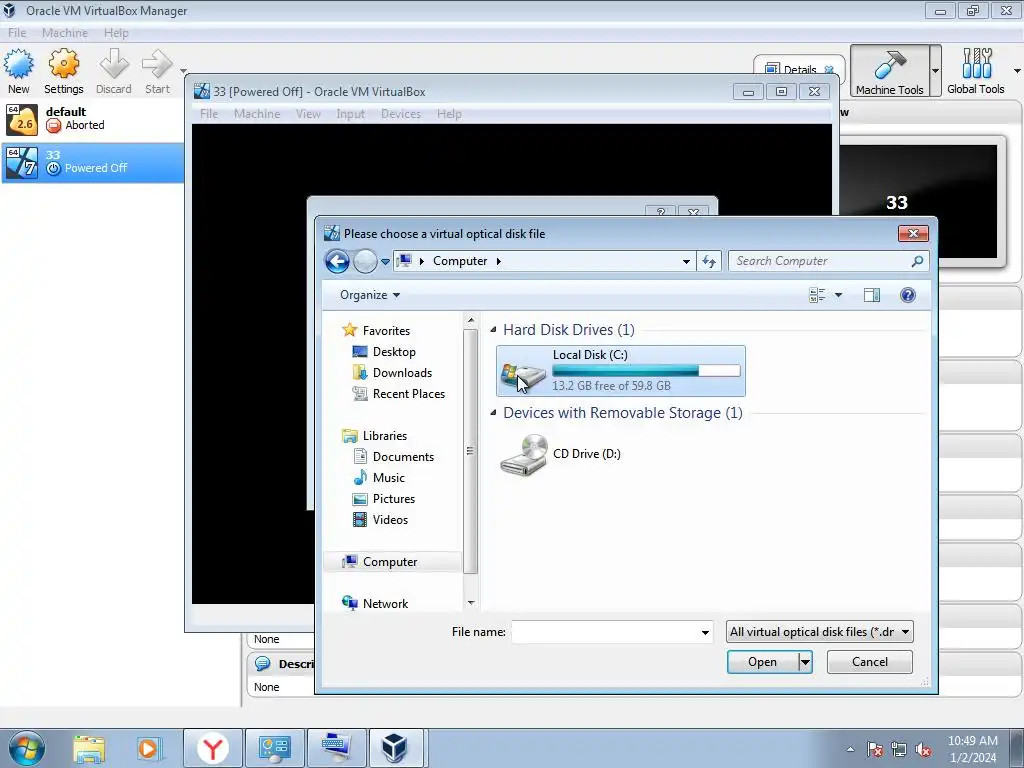Click VirtualBox cube taskbar icon
This screenshot has width=1024, height=768.
(x=394, y=748)
